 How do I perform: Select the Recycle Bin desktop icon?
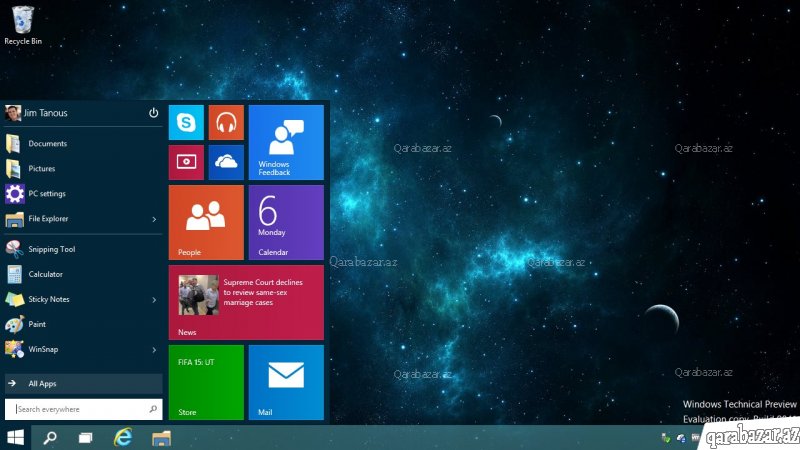pyautogui.click(x=23, y=26)
